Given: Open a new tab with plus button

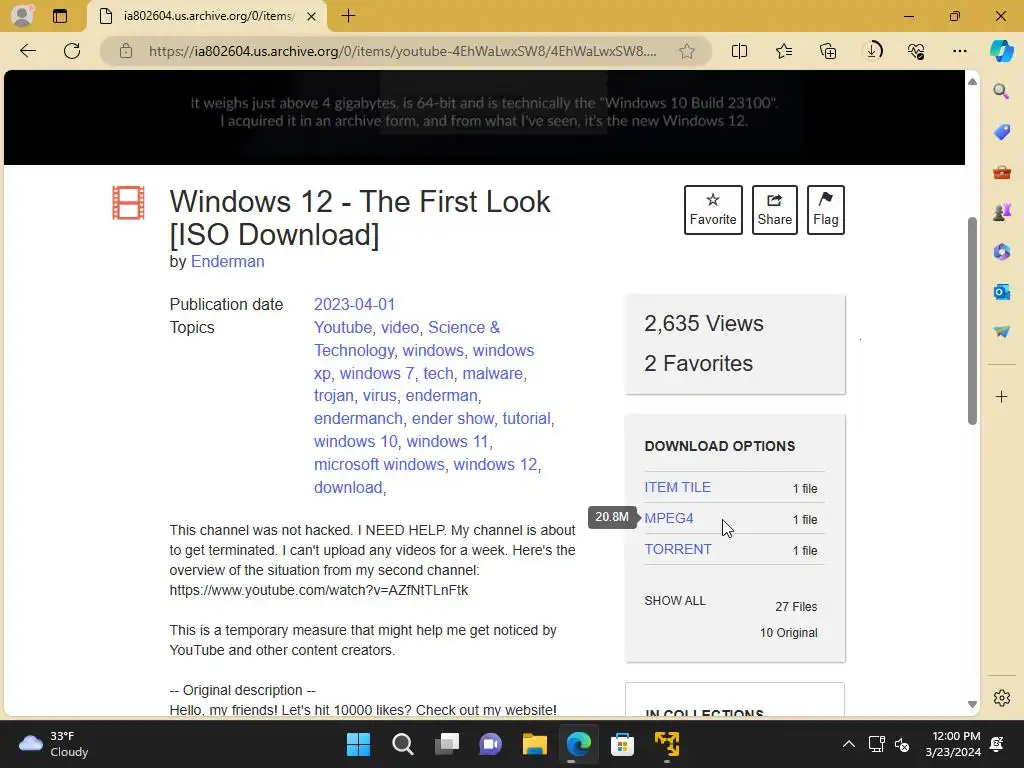Looking at the screenshot, I should click(348, 16).
